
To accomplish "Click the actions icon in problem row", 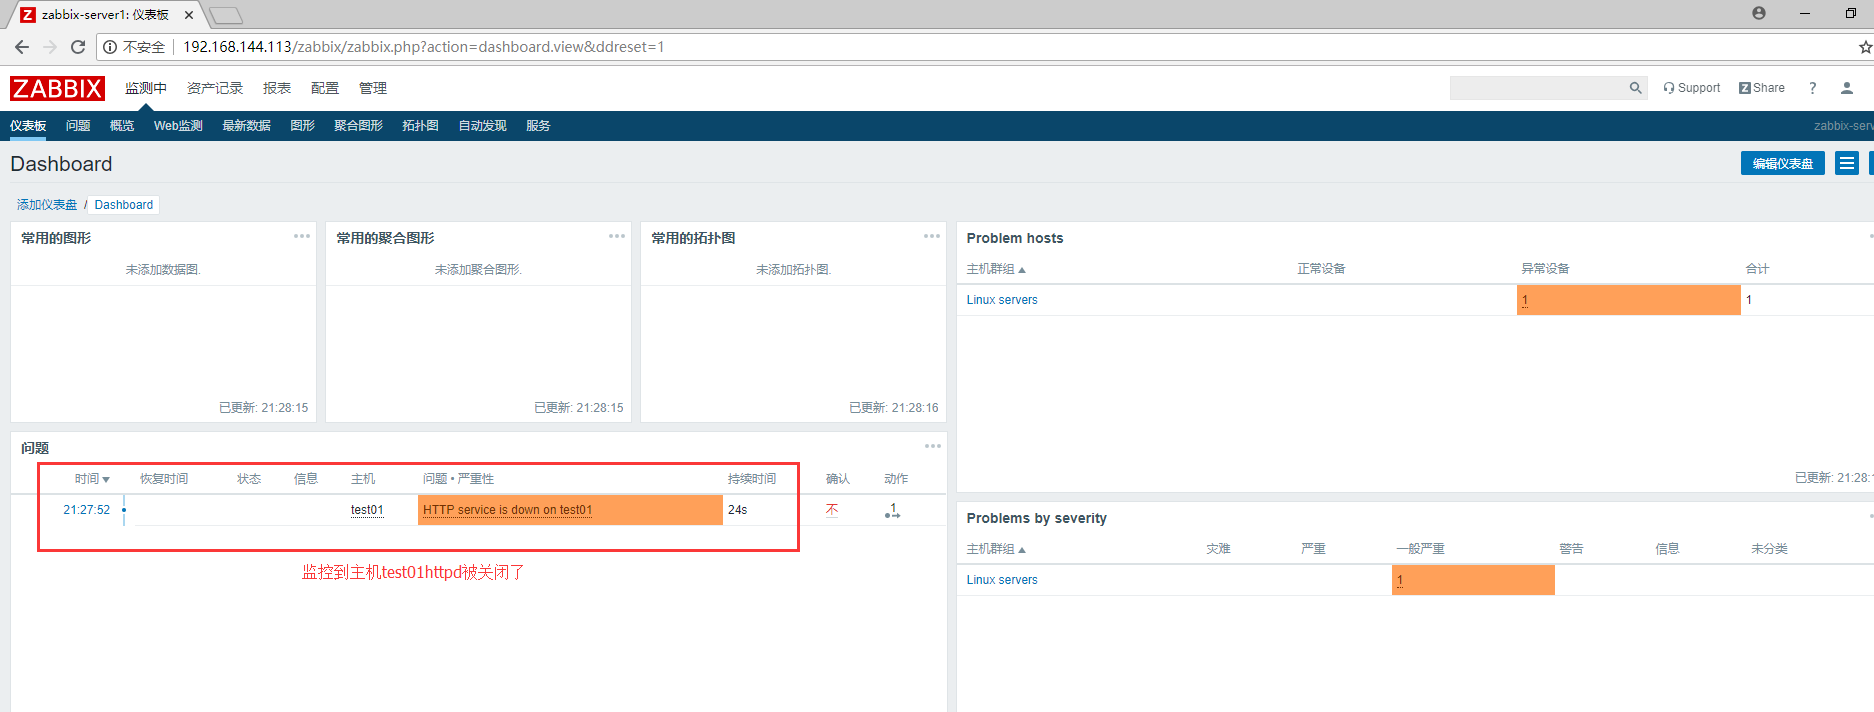I will tap(892, 510).
